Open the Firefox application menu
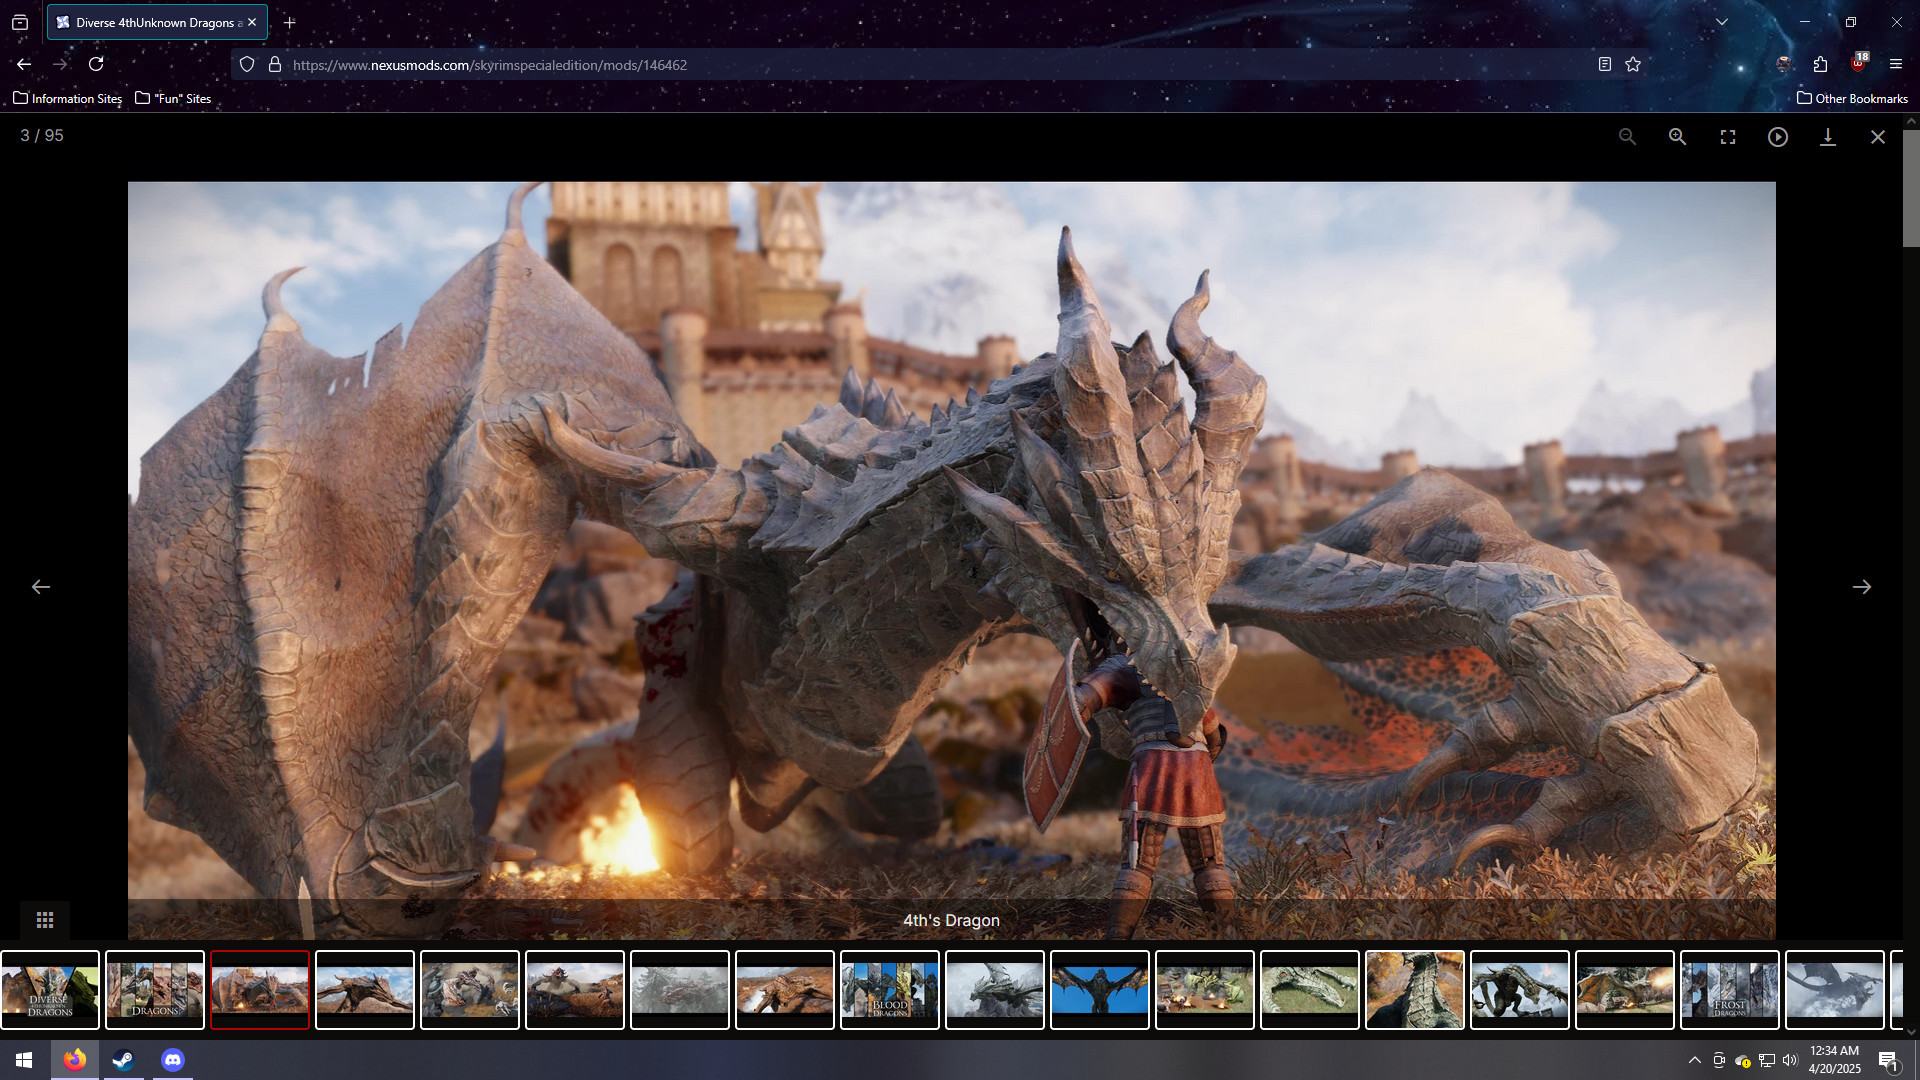 click(1895, 65)
